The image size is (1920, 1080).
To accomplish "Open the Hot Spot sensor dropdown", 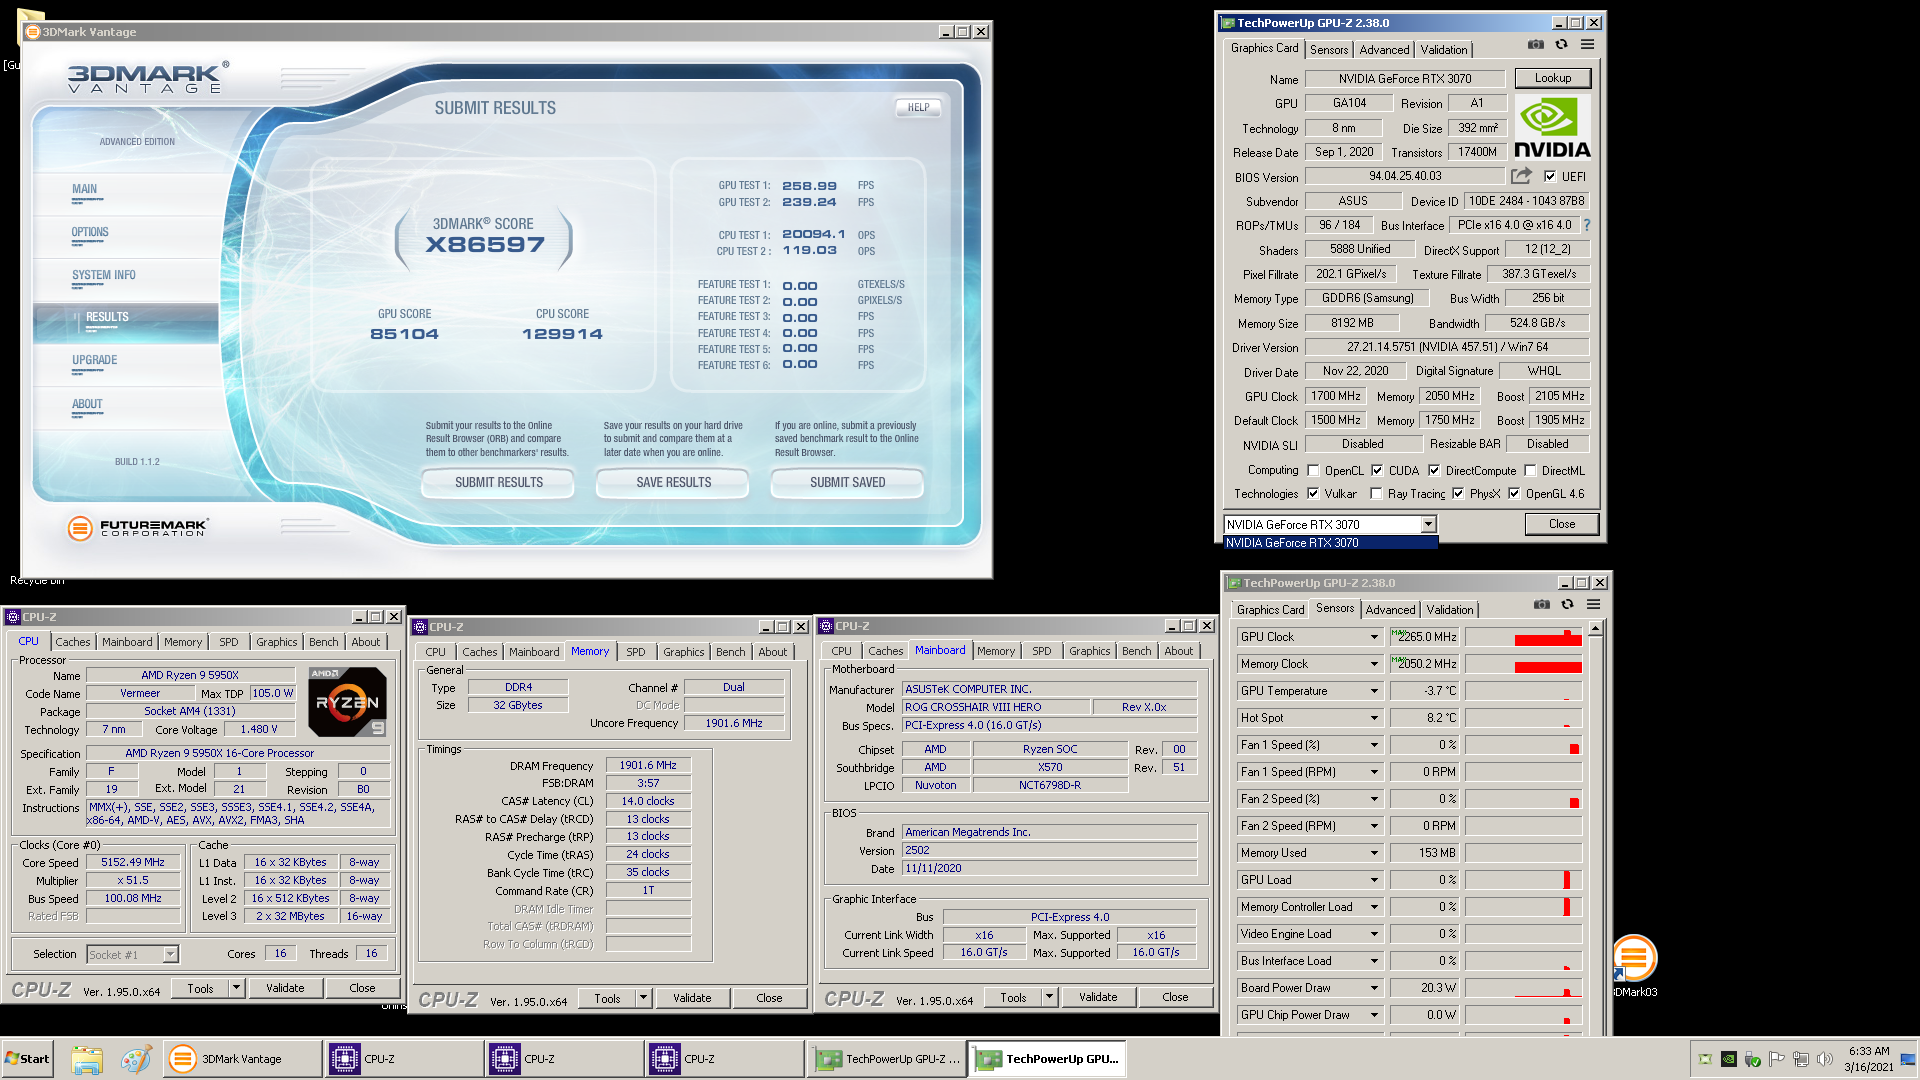I will pos(1374,718).
